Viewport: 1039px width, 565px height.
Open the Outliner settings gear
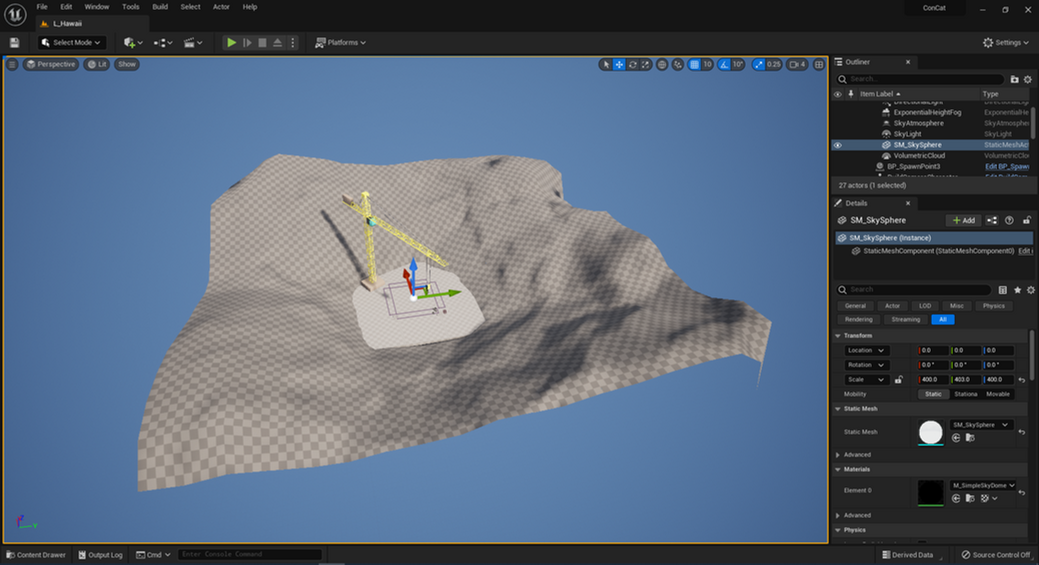click(x=1028, y=79)
